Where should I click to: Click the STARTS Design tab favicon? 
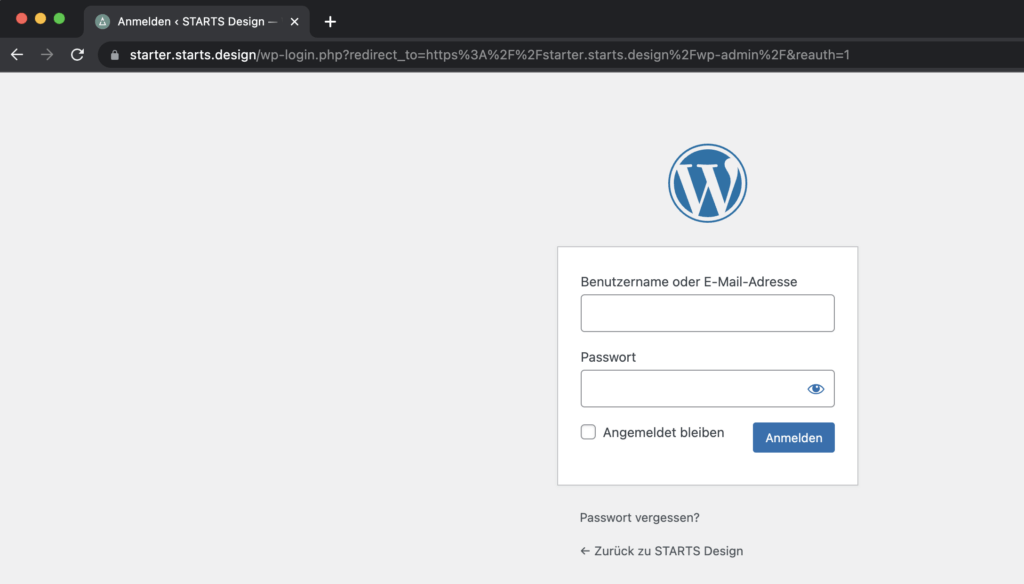(102, 21)
